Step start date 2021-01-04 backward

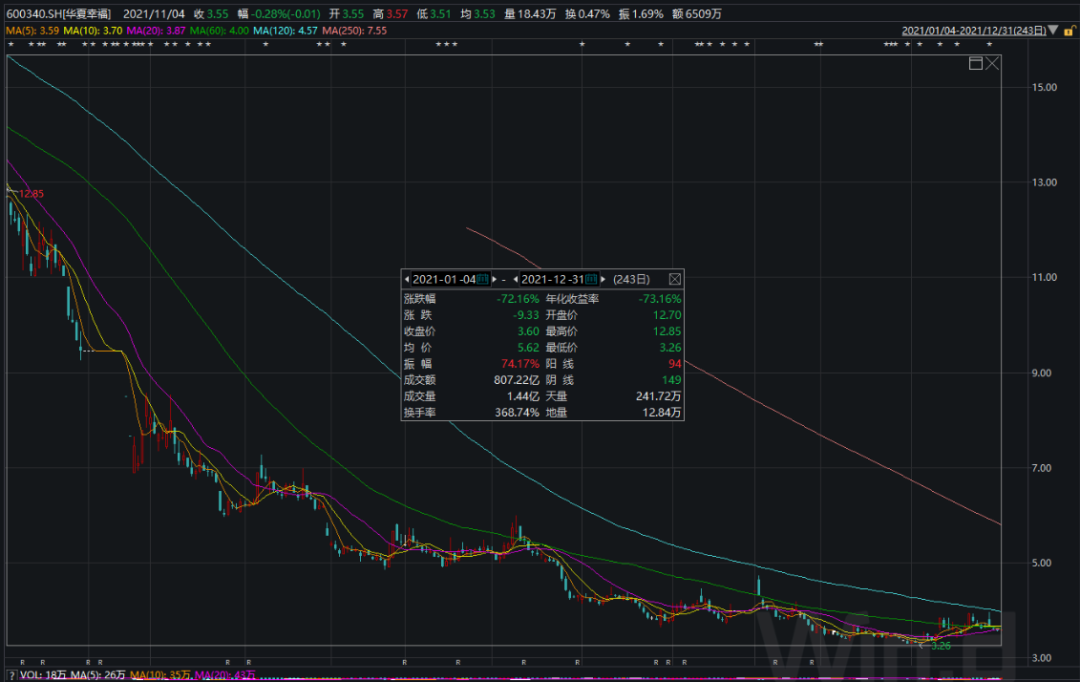pos(407,279)
